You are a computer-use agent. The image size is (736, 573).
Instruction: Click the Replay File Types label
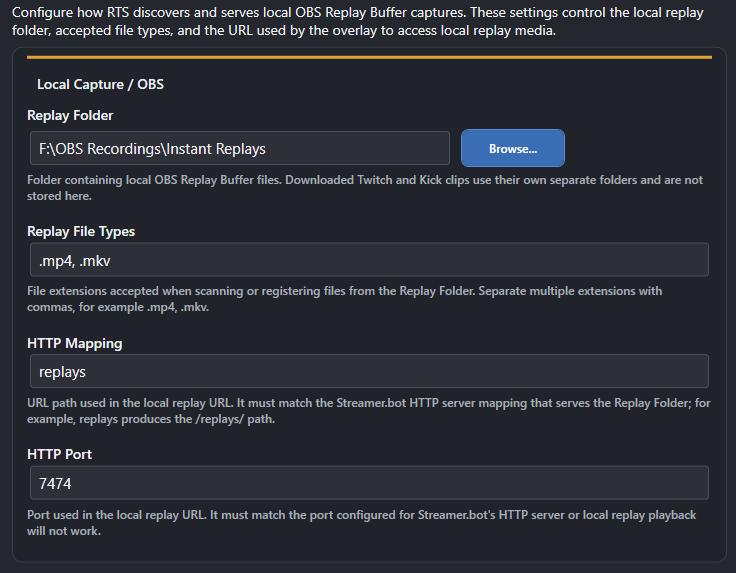[x=81, y=231]
